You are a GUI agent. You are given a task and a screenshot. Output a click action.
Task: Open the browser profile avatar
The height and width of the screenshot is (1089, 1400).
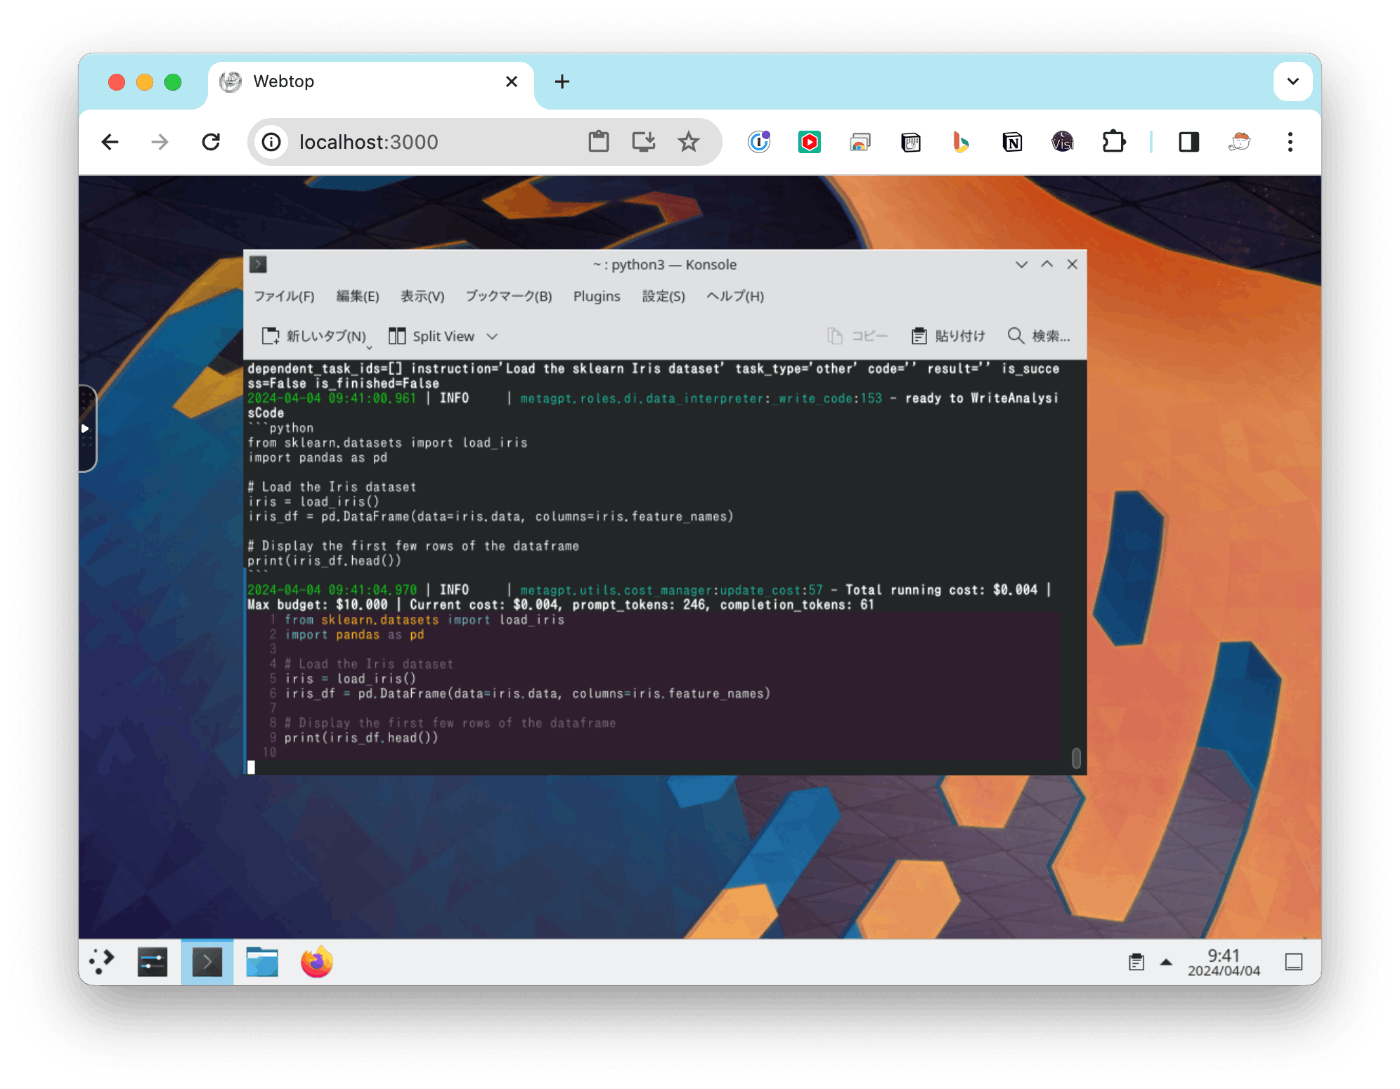tap(1240, 142)
